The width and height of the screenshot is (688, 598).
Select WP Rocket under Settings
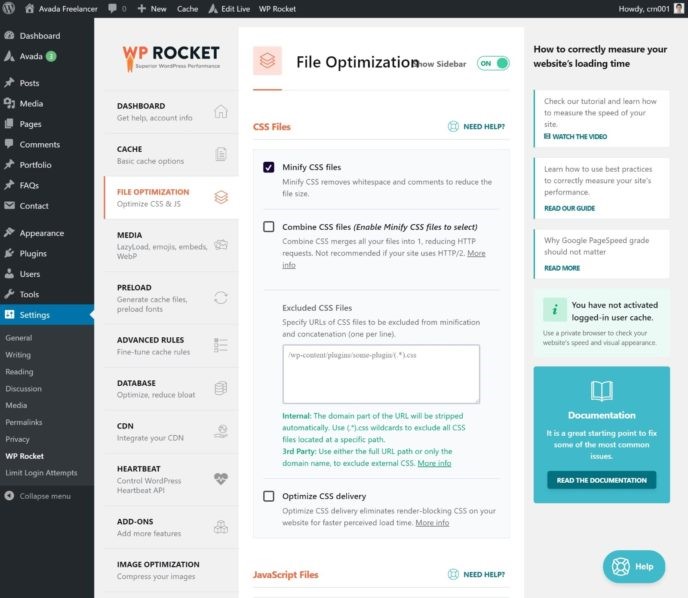25,456
